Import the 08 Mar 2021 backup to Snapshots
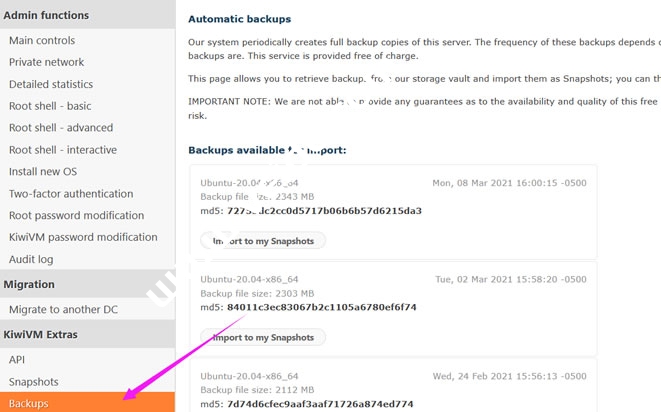This screenshot has height=412, width=661. click(264, 241)
